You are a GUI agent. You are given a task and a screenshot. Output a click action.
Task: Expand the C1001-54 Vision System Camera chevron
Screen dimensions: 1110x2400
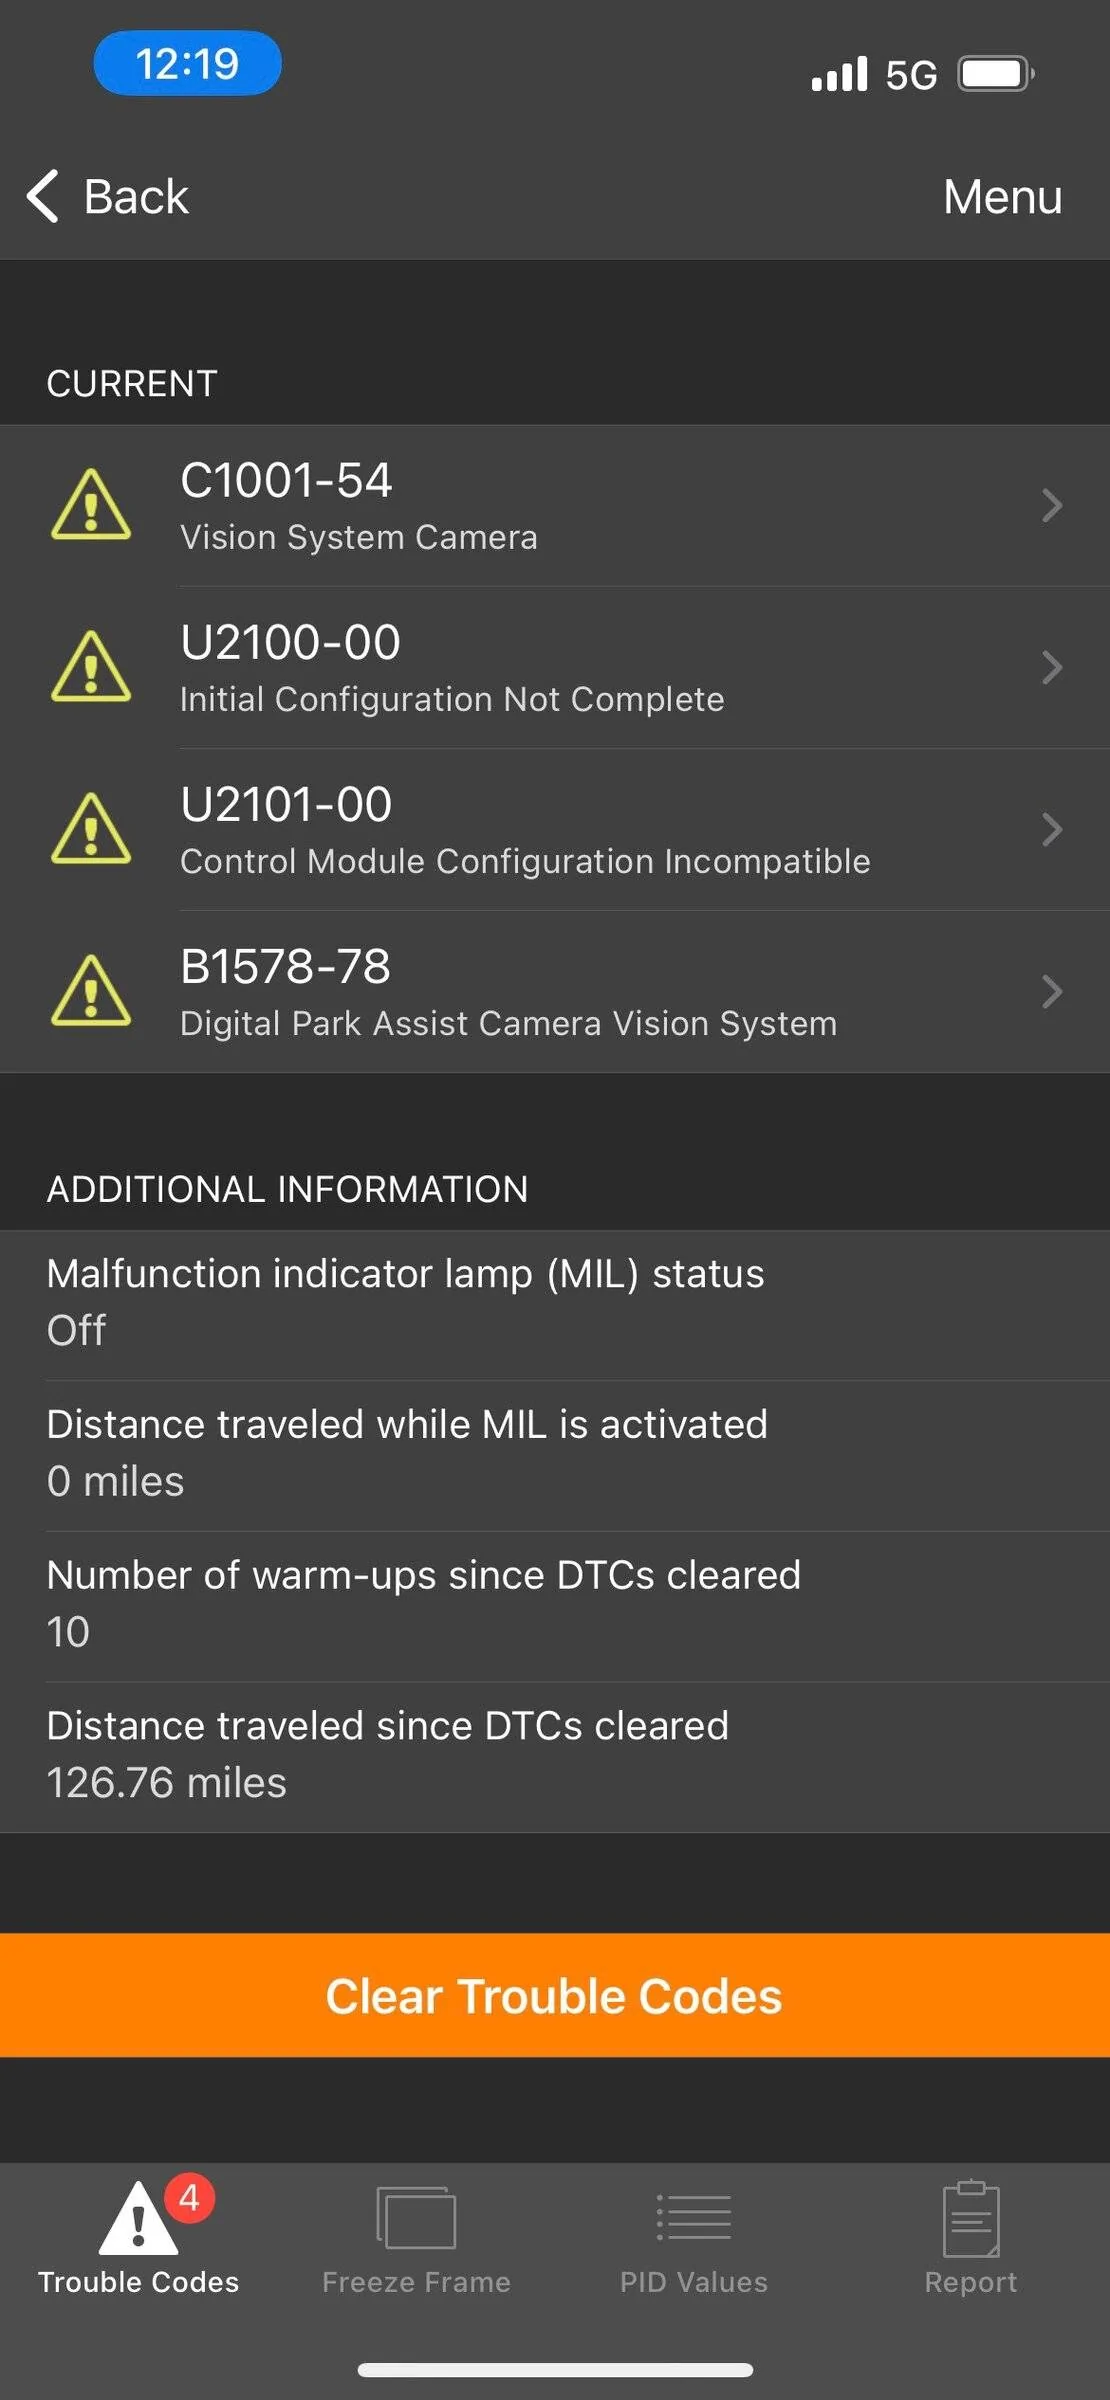click(x=1051, y=505)
